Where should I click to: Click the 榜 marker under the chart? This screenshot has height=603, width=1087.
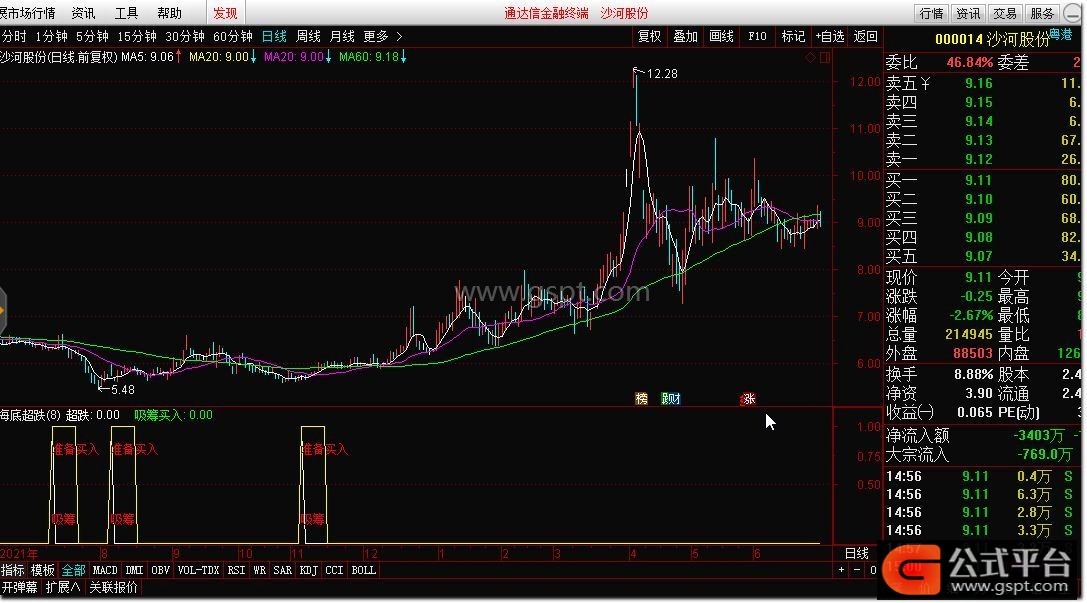pyautogui.click(x=641, y=399)
